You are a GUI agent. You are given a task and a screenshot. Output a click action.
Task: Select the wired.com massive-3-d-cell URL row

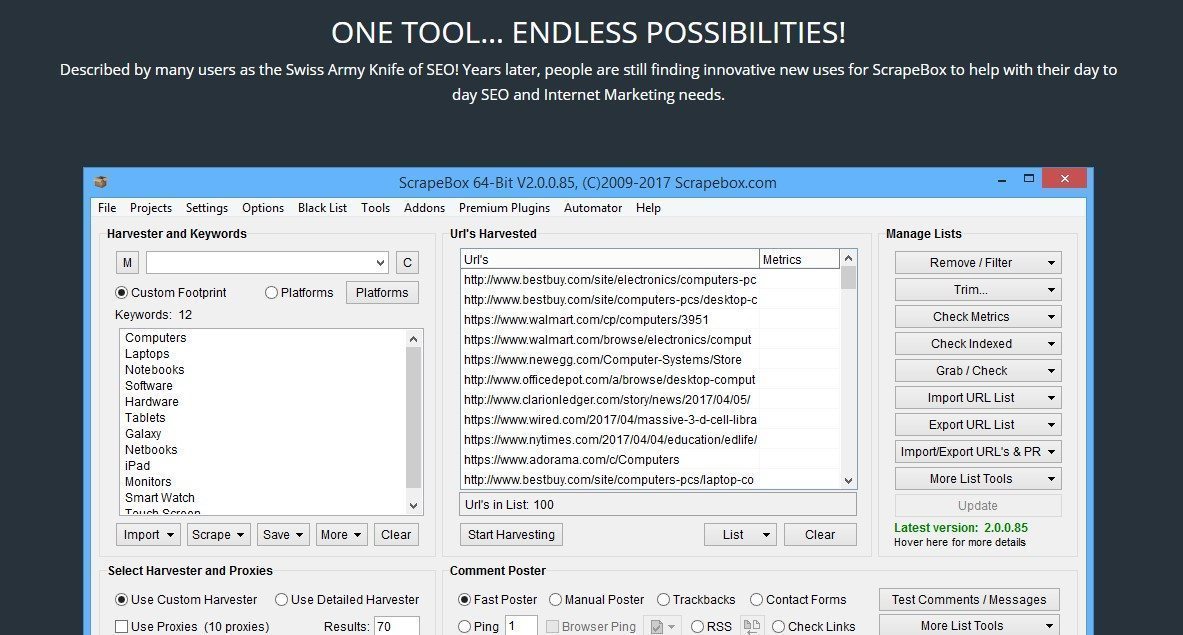(x=610, y=419)
